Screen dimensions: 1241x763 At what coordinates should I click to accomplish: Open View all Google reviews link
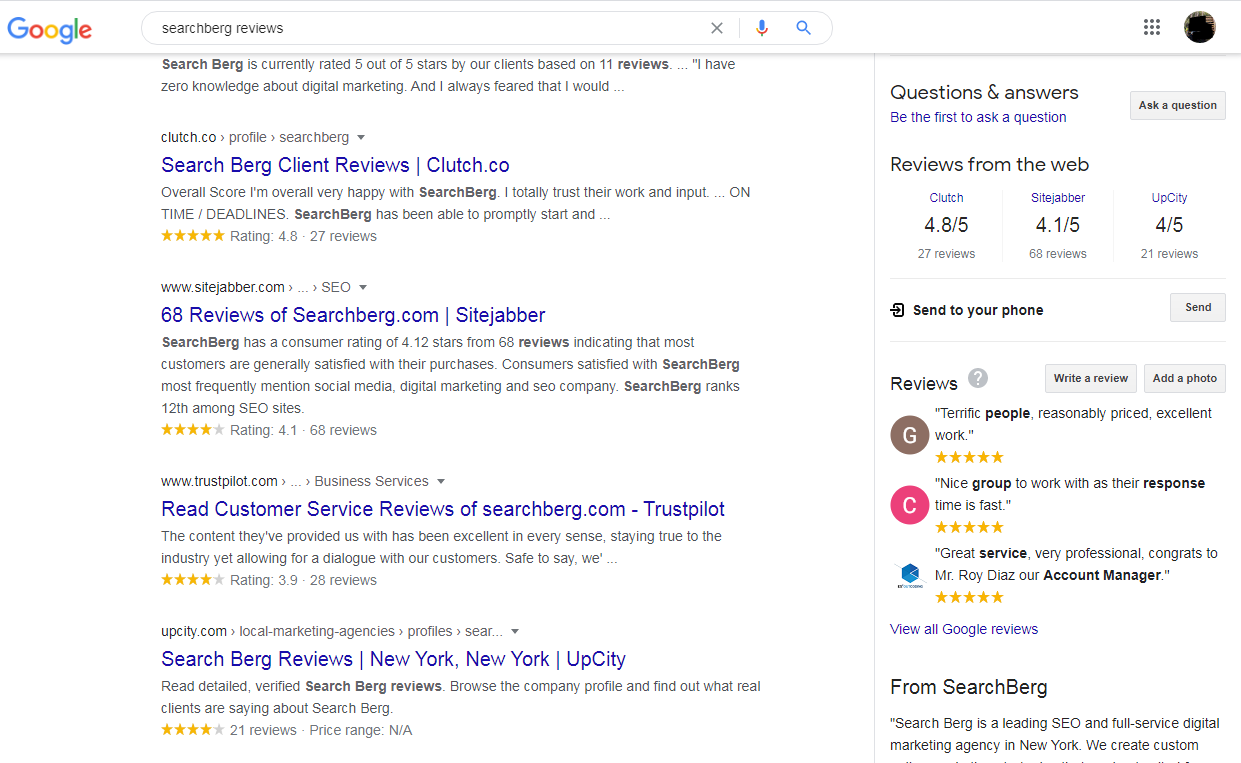(x=964, y=629)
